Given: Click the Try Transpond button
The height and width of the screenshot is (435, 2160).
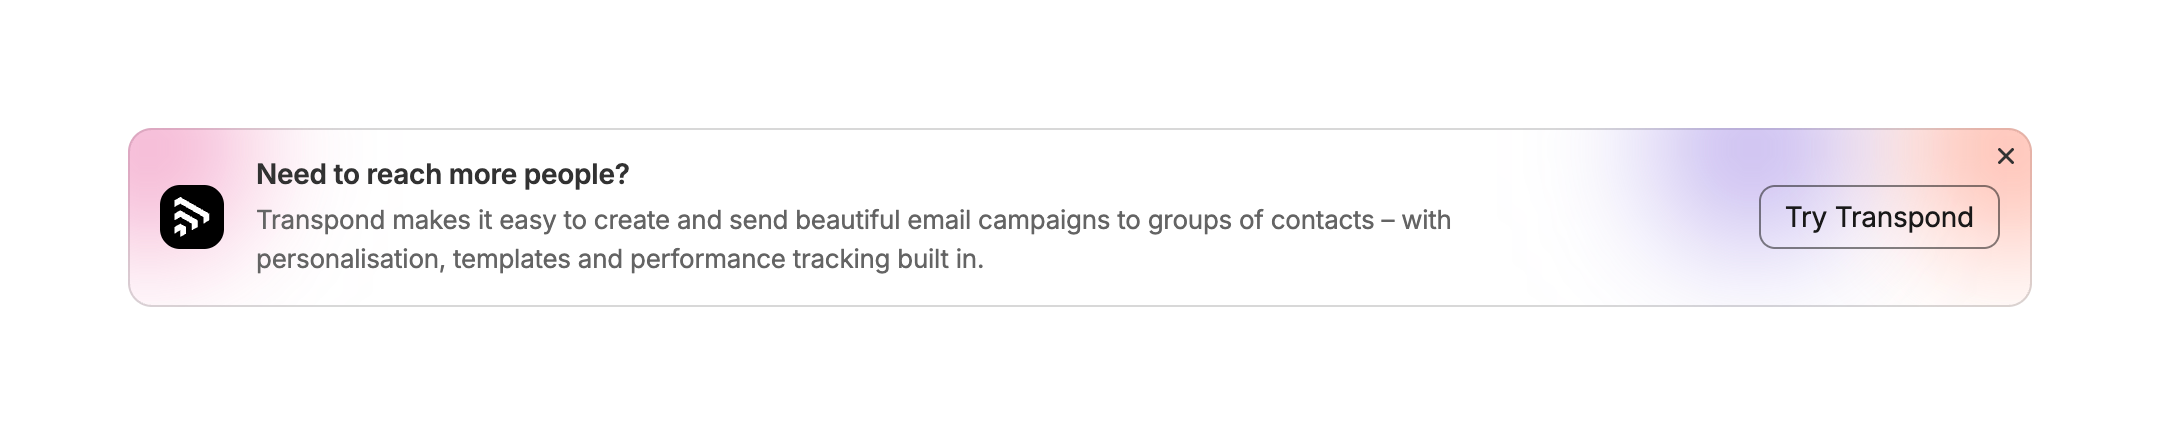Looking at the screenshot, I should (x=1878, y=217).
